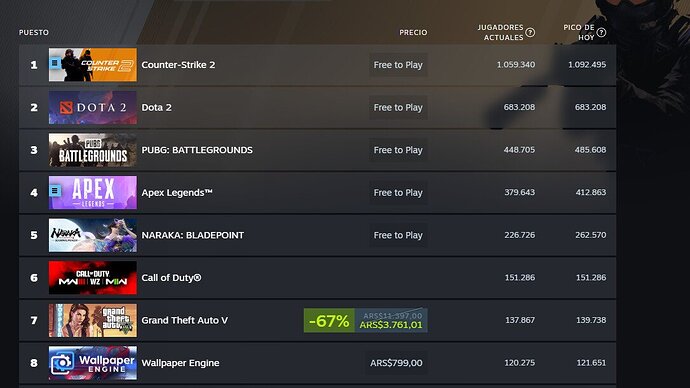
Task: Open the Grand Theft Auto V capsule image
Action: (x=93, y=320)
